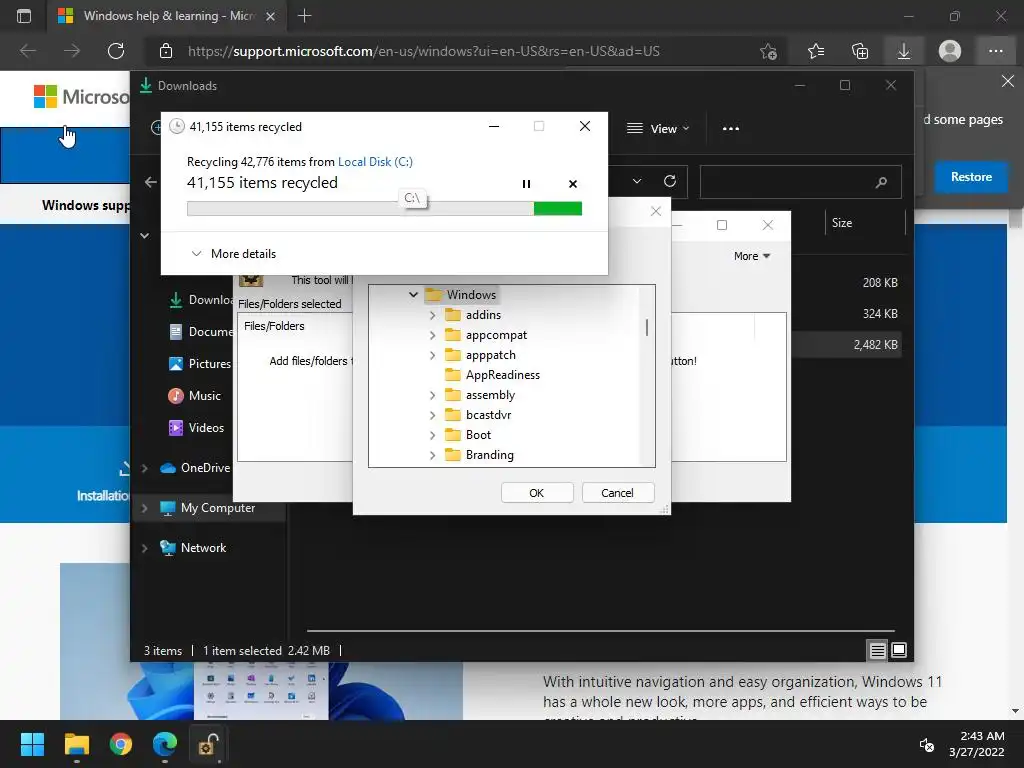Select My Computer in sidebar
This screenshot has height=768, width=1024.
(208, 508)
